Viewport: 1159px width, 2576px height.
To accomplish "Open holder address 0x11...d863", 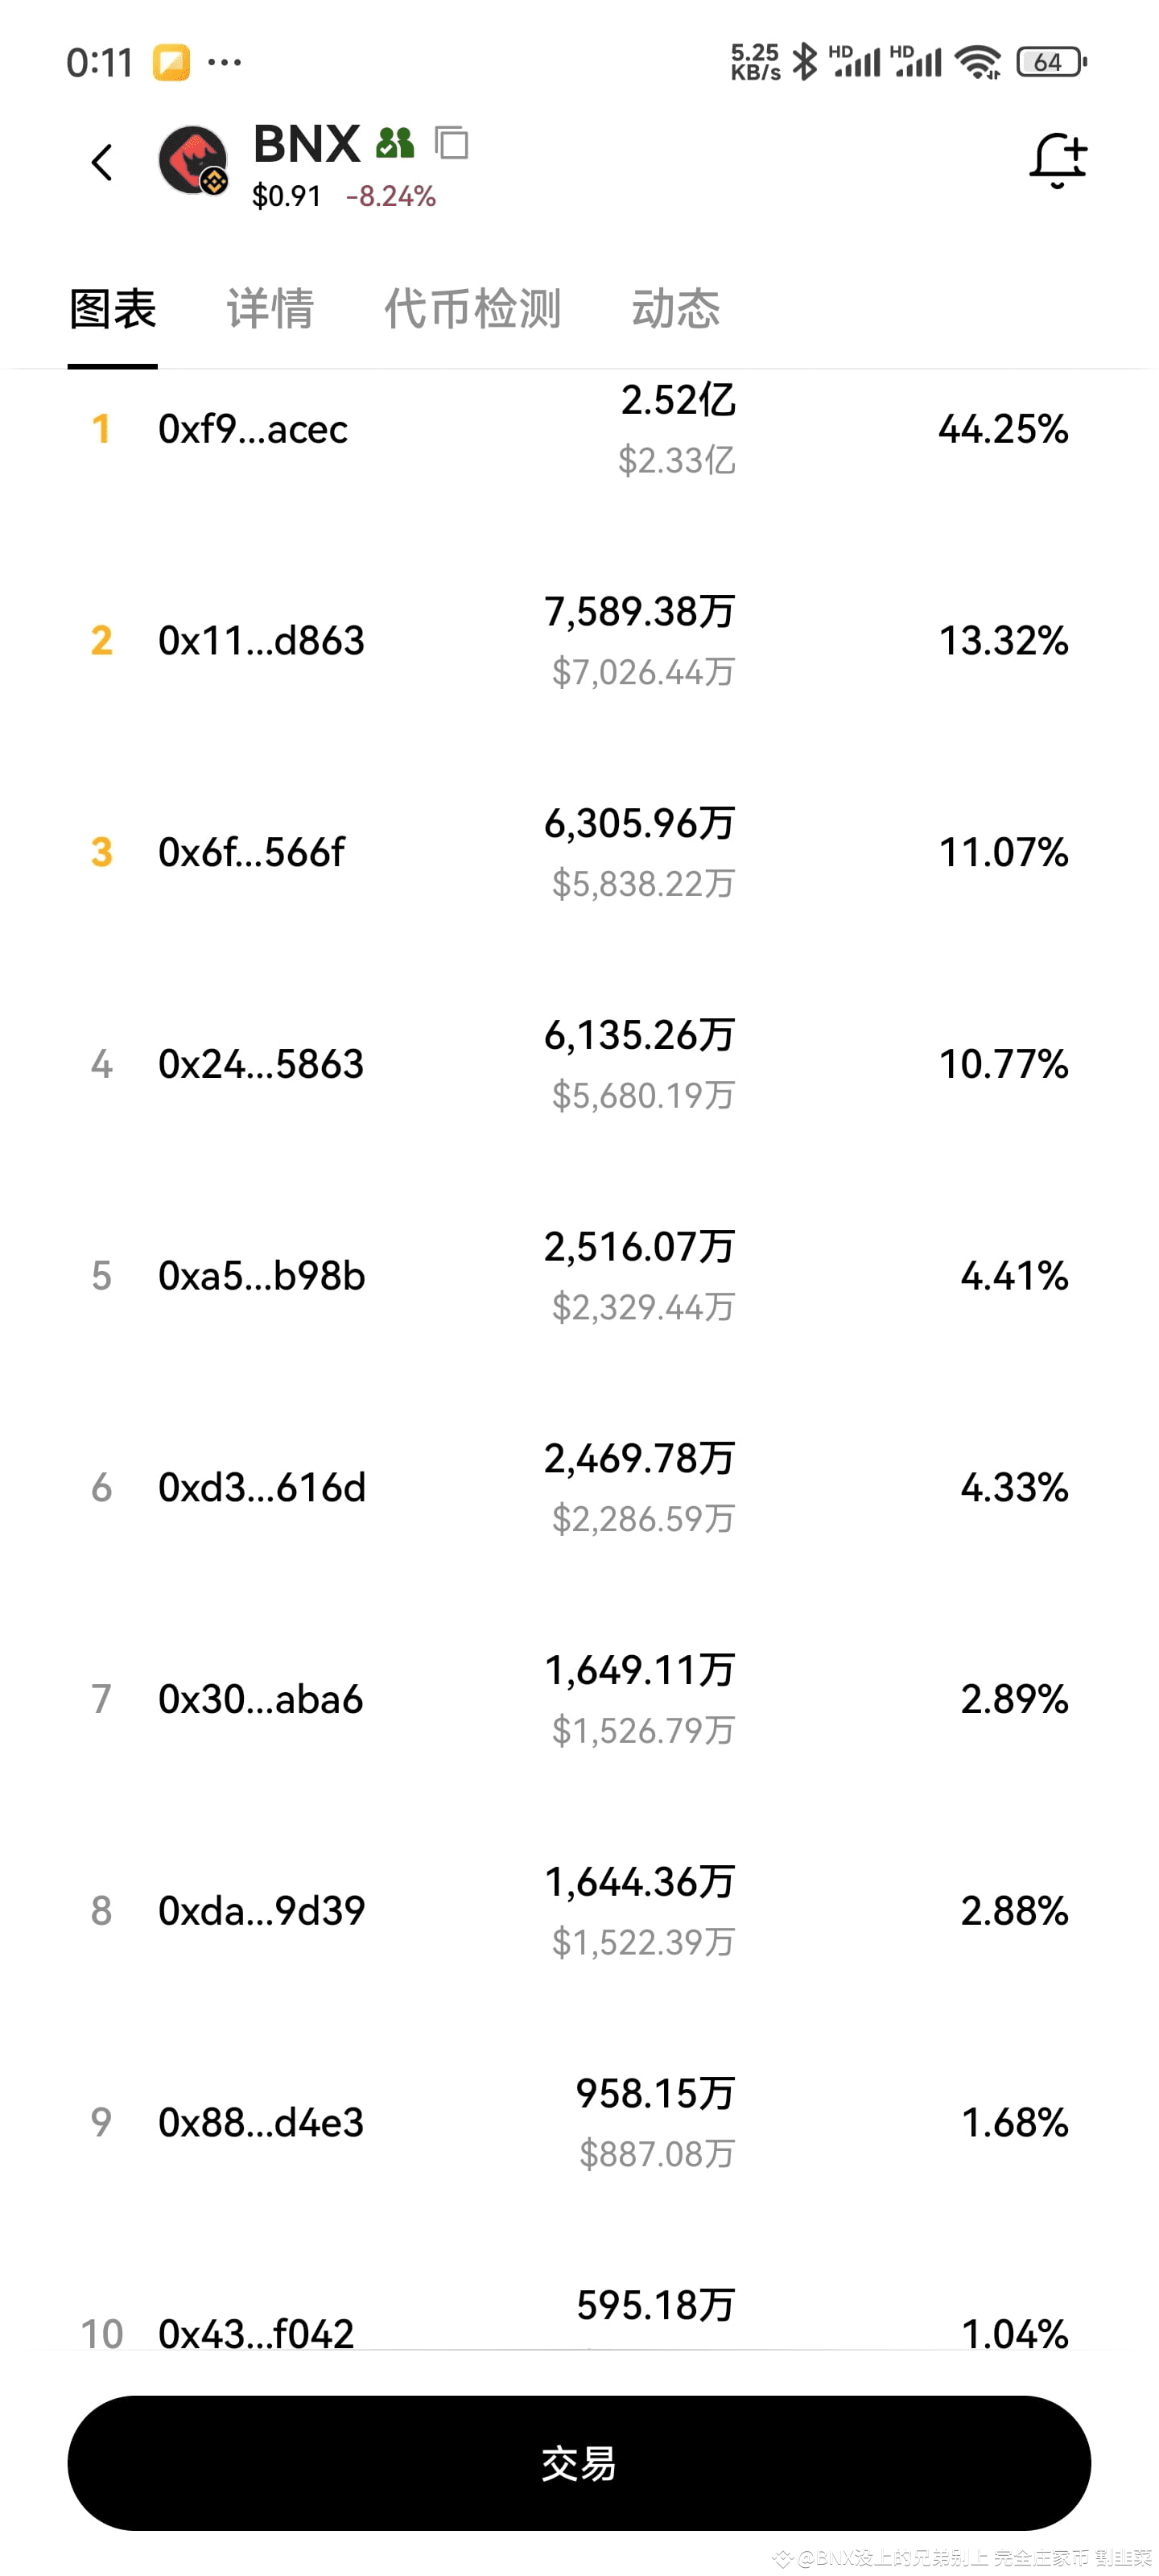I will click(x=261, y=641).
